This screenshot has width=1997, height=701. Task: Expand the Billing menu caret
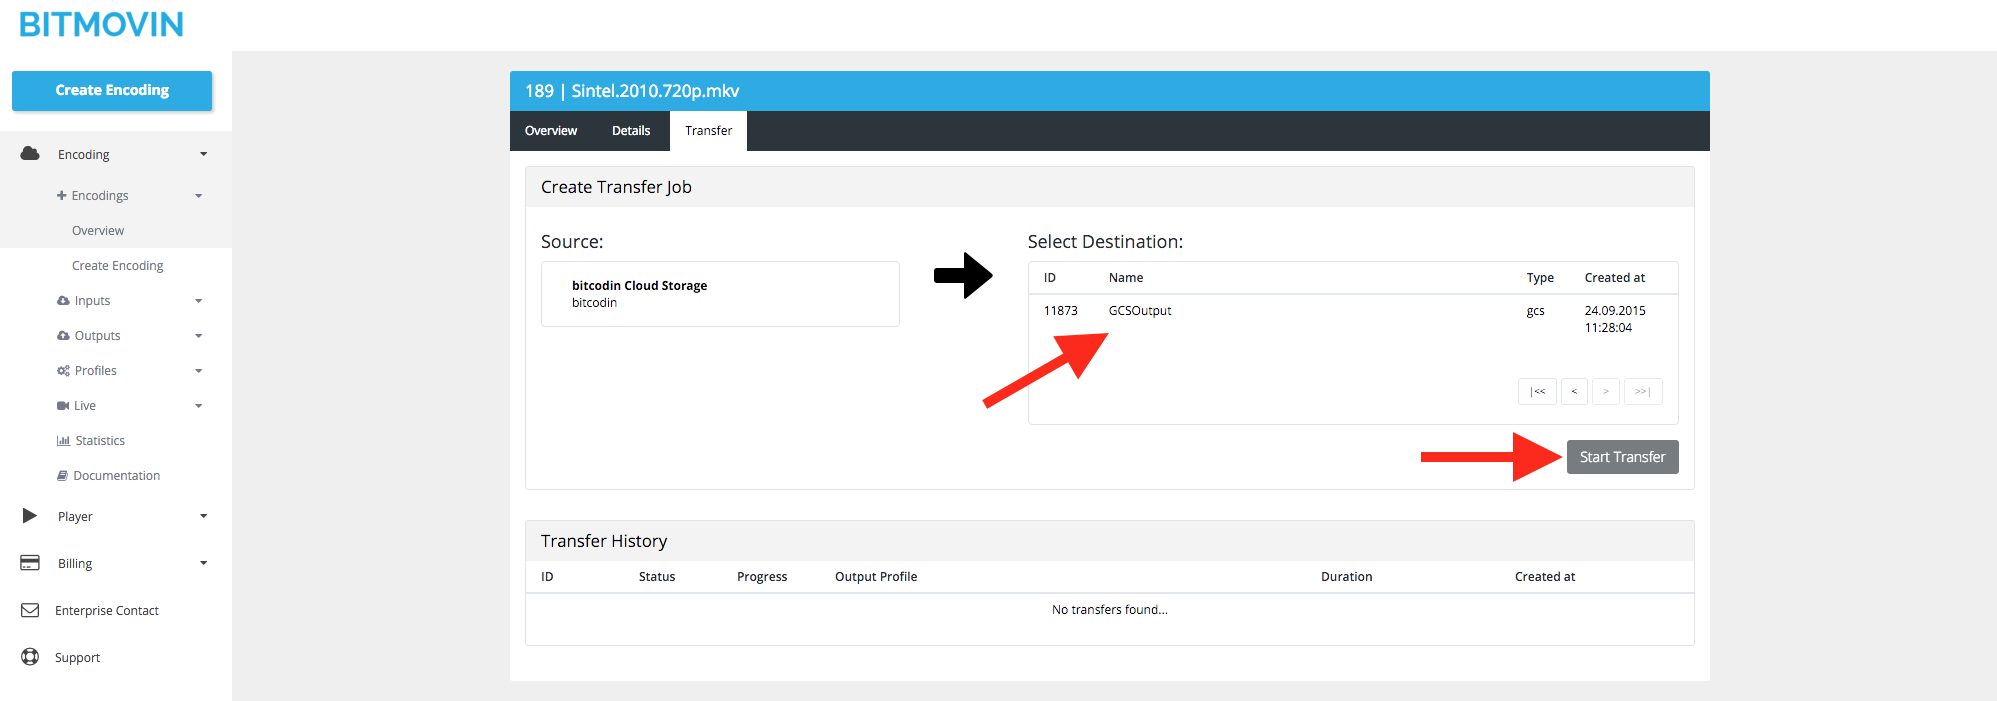(x=203, y=563)
